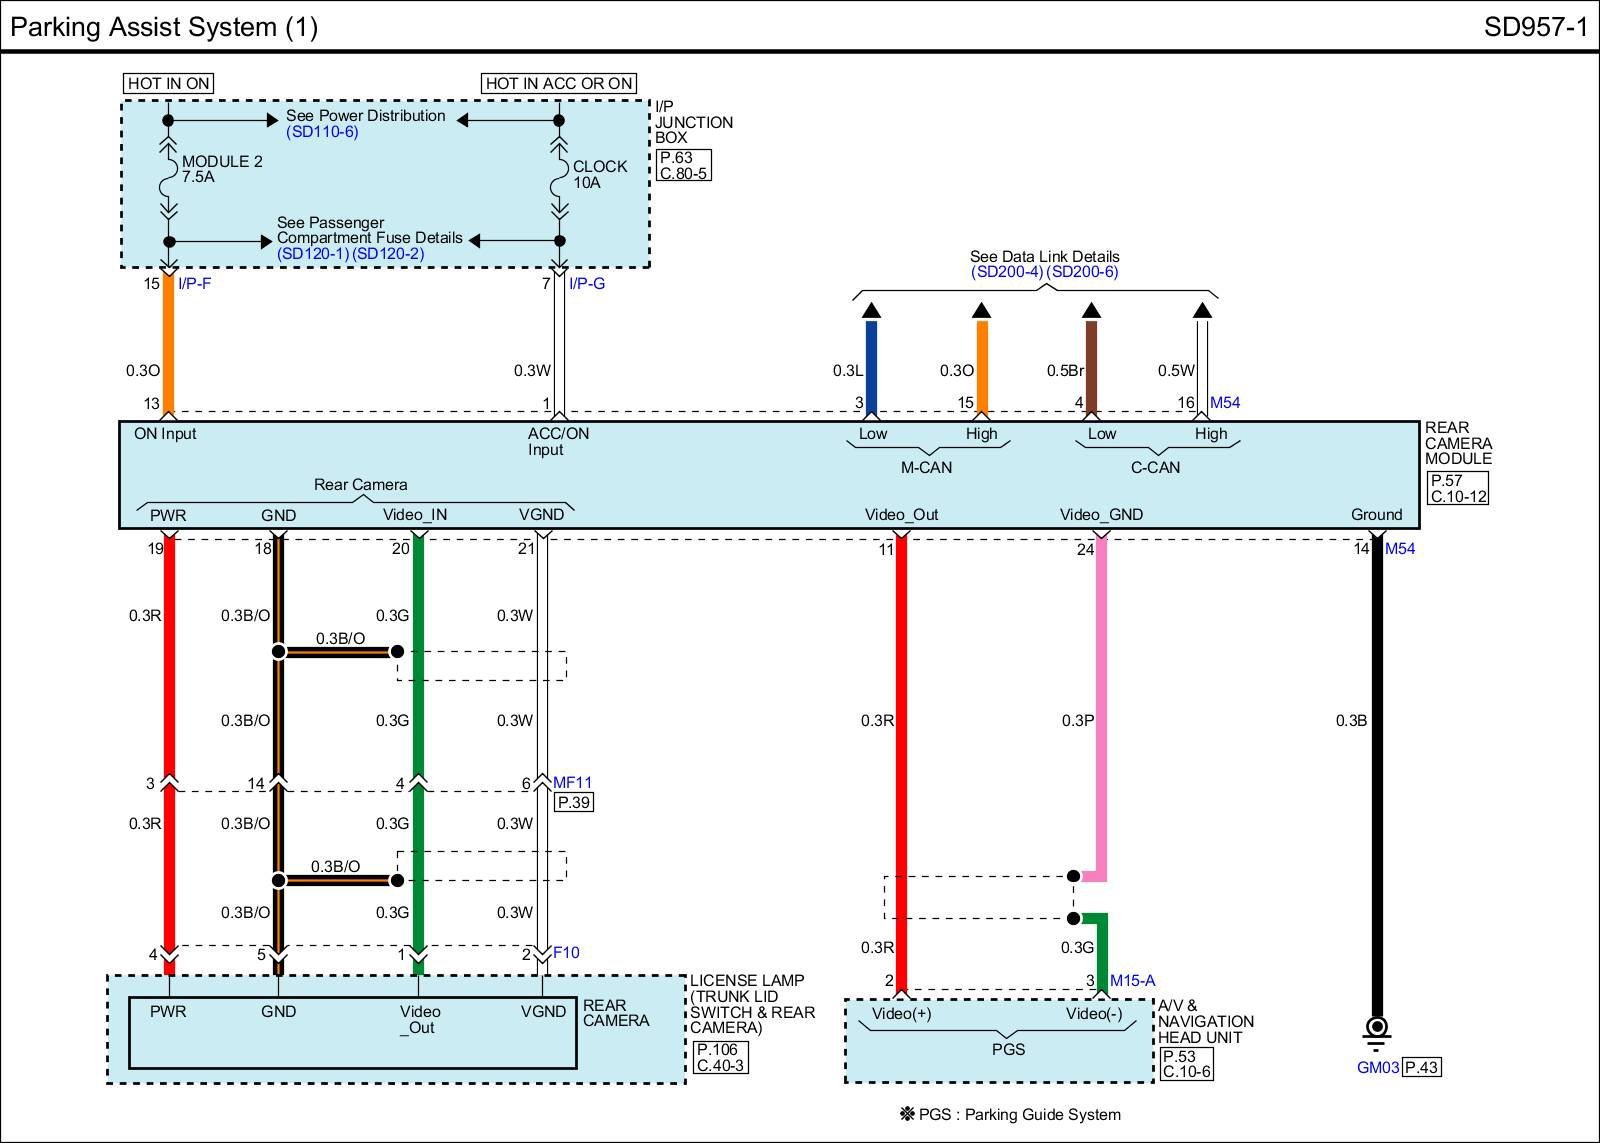The height and width of the screenshot is (1143, 1600).
Task: Click the P.106 page reference box
Action: click(x=717, y=1050)
